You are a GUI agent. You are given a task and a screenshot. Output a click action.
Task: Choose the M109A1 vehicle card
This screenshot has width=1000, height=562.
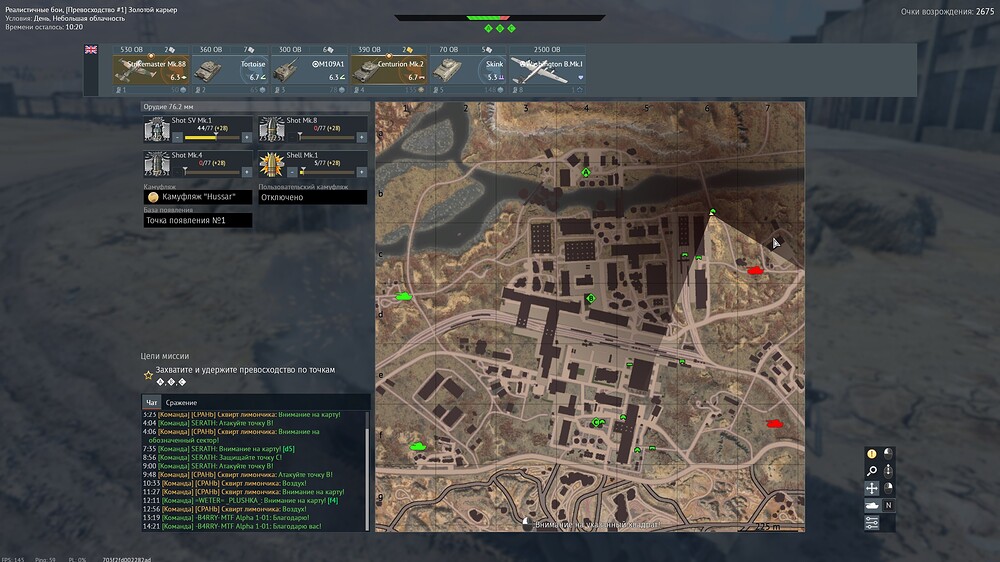click(309, 70)
